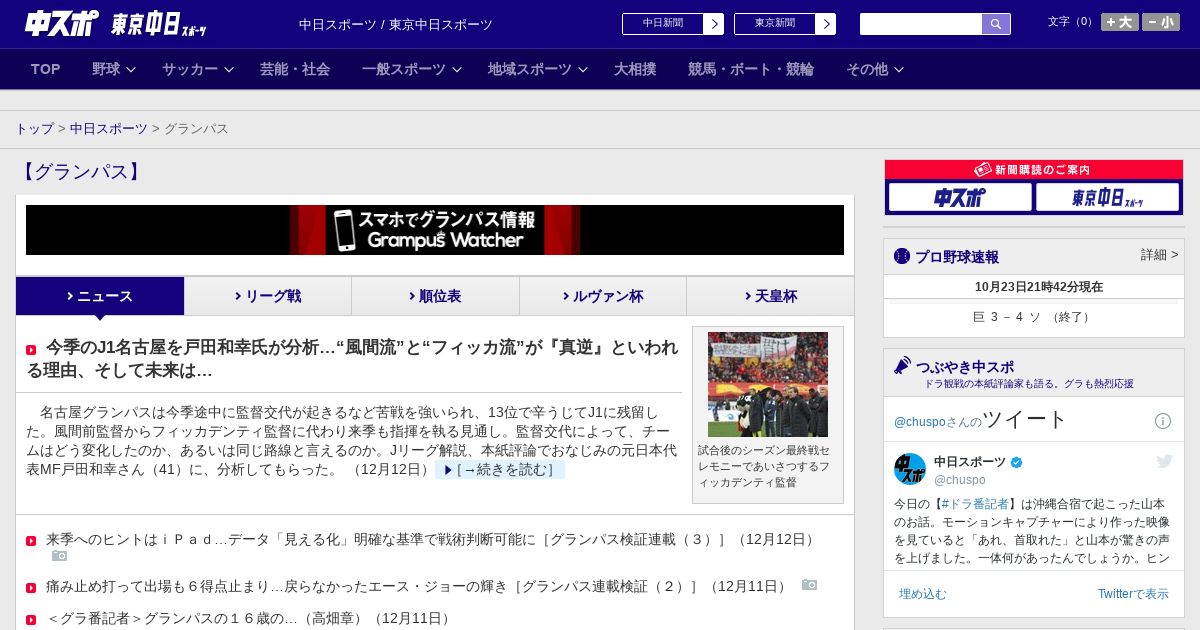Viewport: 1200px width, 630px height.
Task: Click 中スポ subscription banner button
Action: pos(960,197)
